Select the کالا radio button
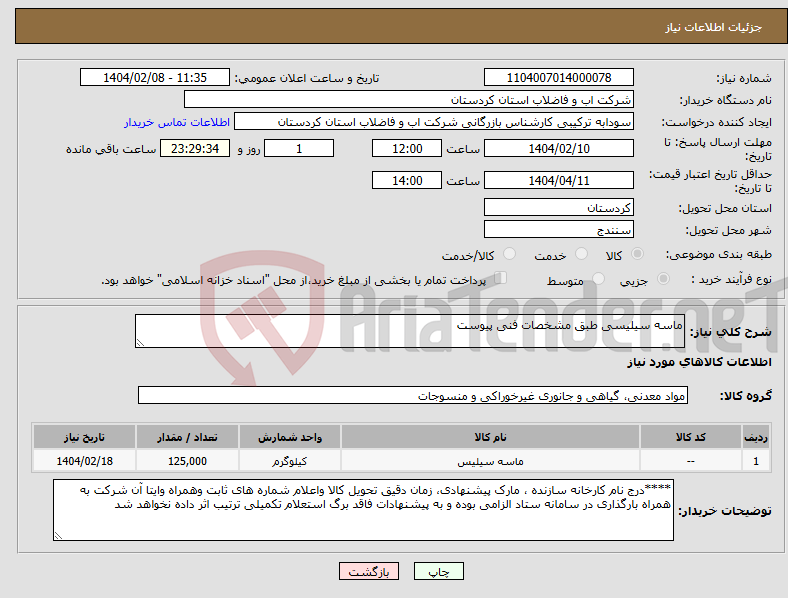This screenshot has width=788, height=598. click(637, 254)
